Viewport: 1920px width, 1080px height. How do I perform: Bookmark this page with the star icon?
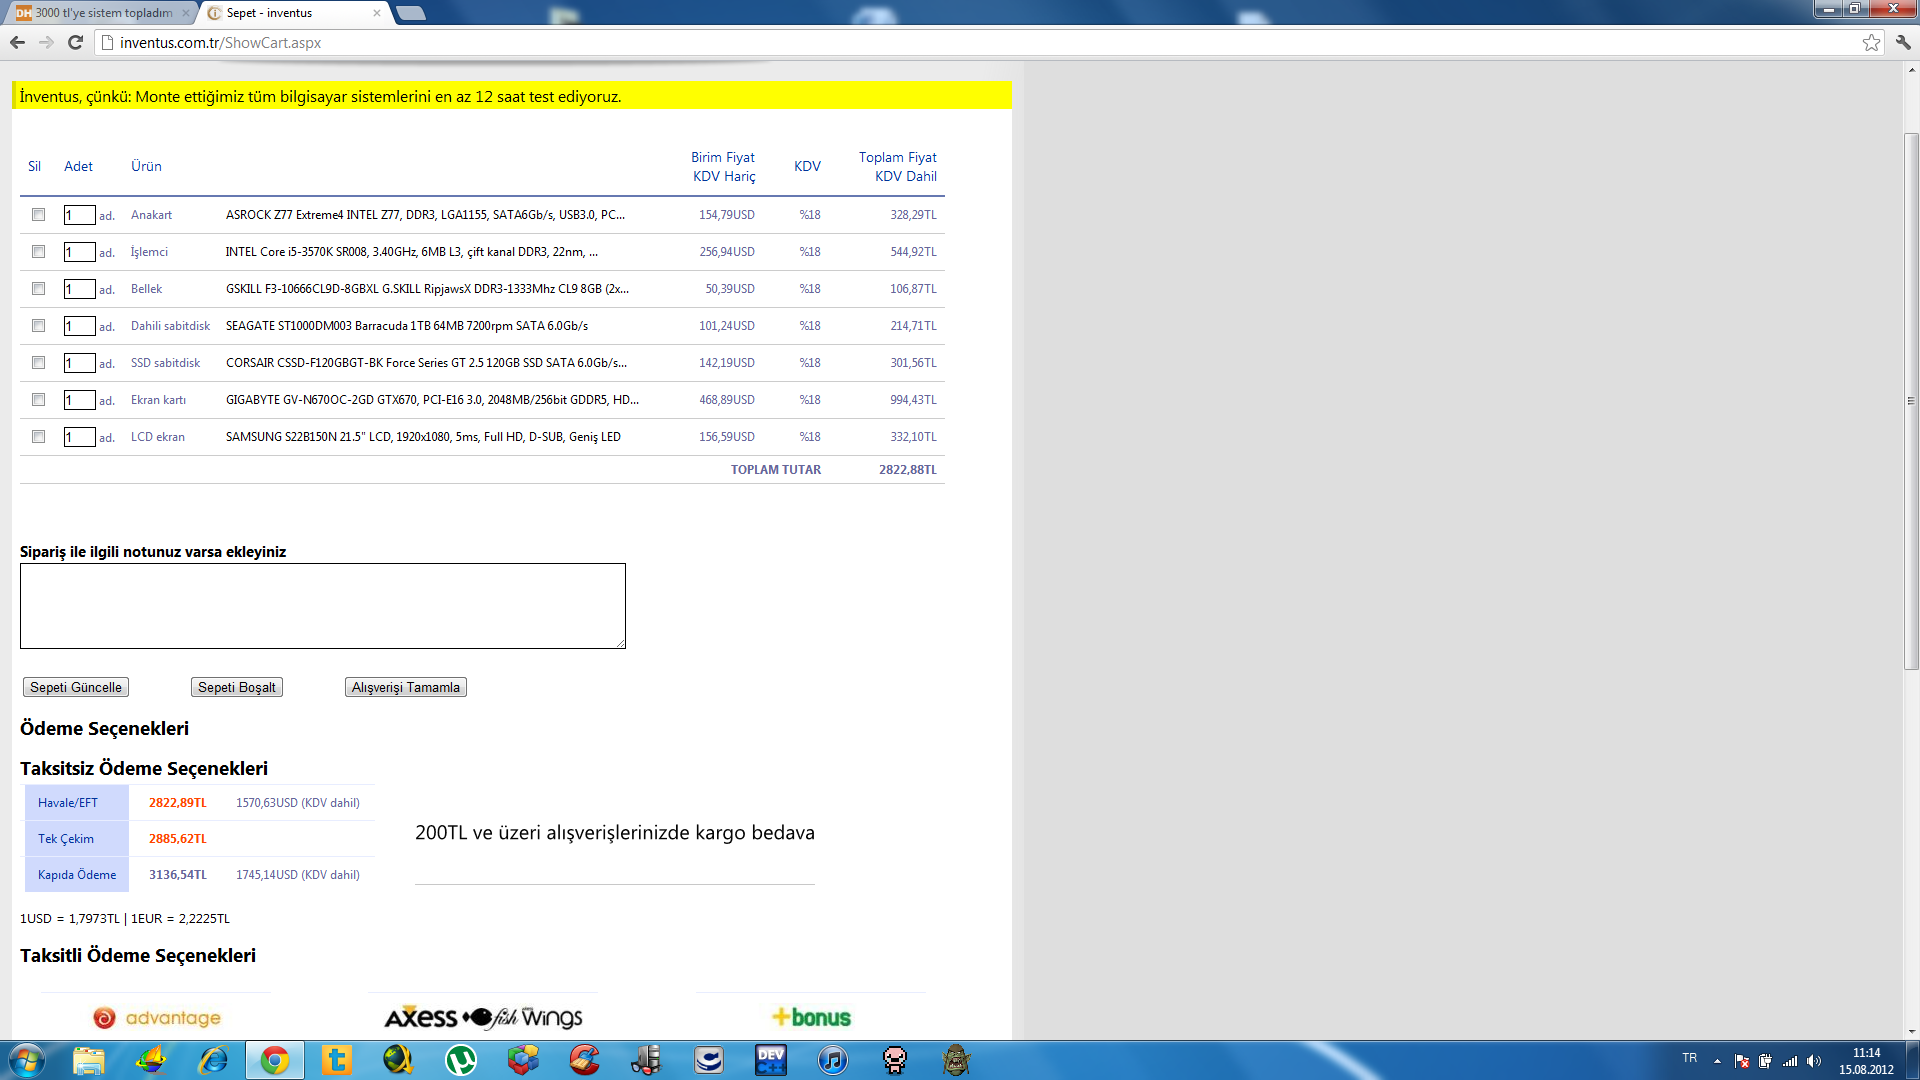point(1871,42)
